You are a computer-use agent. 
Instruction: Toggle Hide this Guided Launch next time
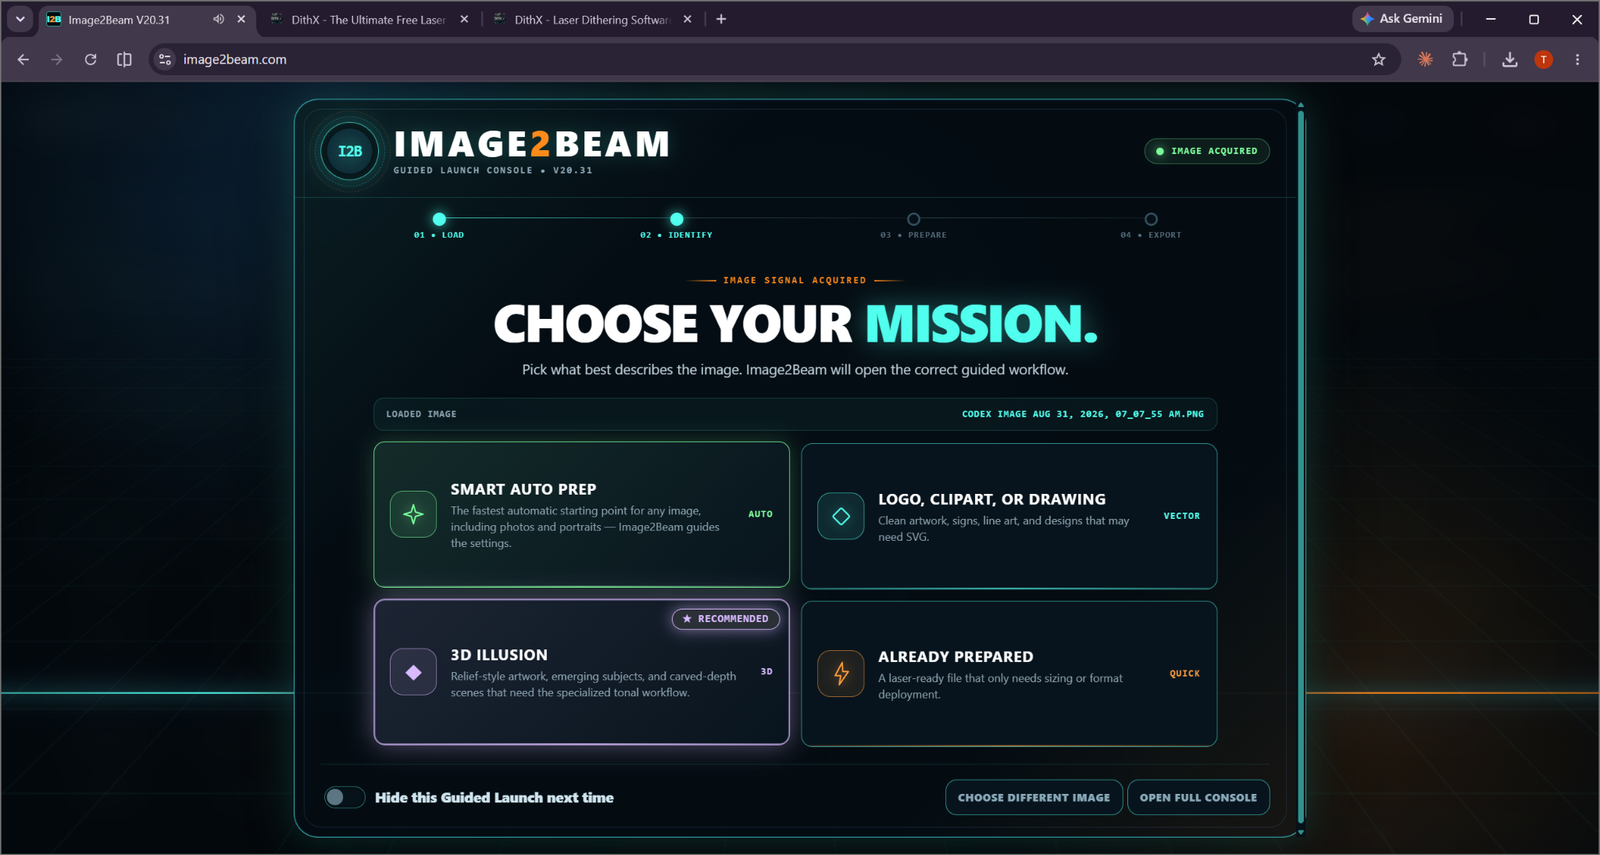tap(344, 797)
